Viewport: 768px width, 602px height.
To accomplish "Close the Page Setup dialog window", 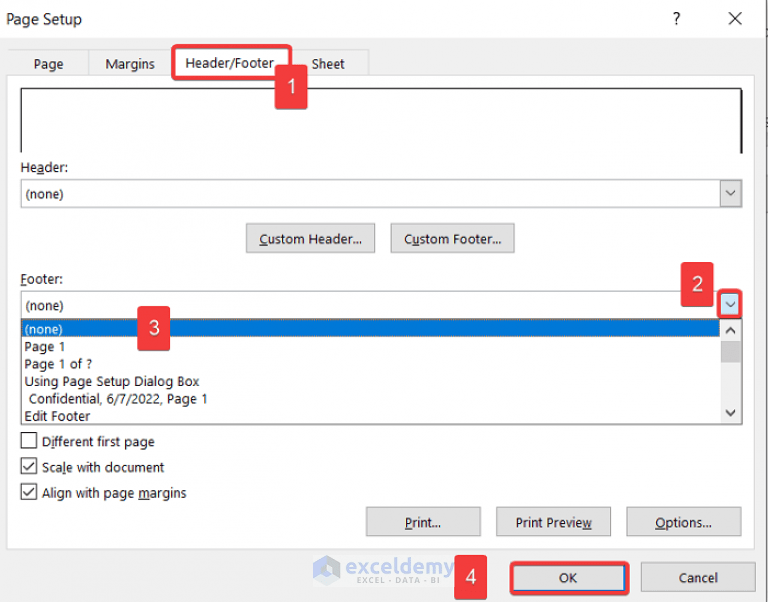I will pos(735,19).
